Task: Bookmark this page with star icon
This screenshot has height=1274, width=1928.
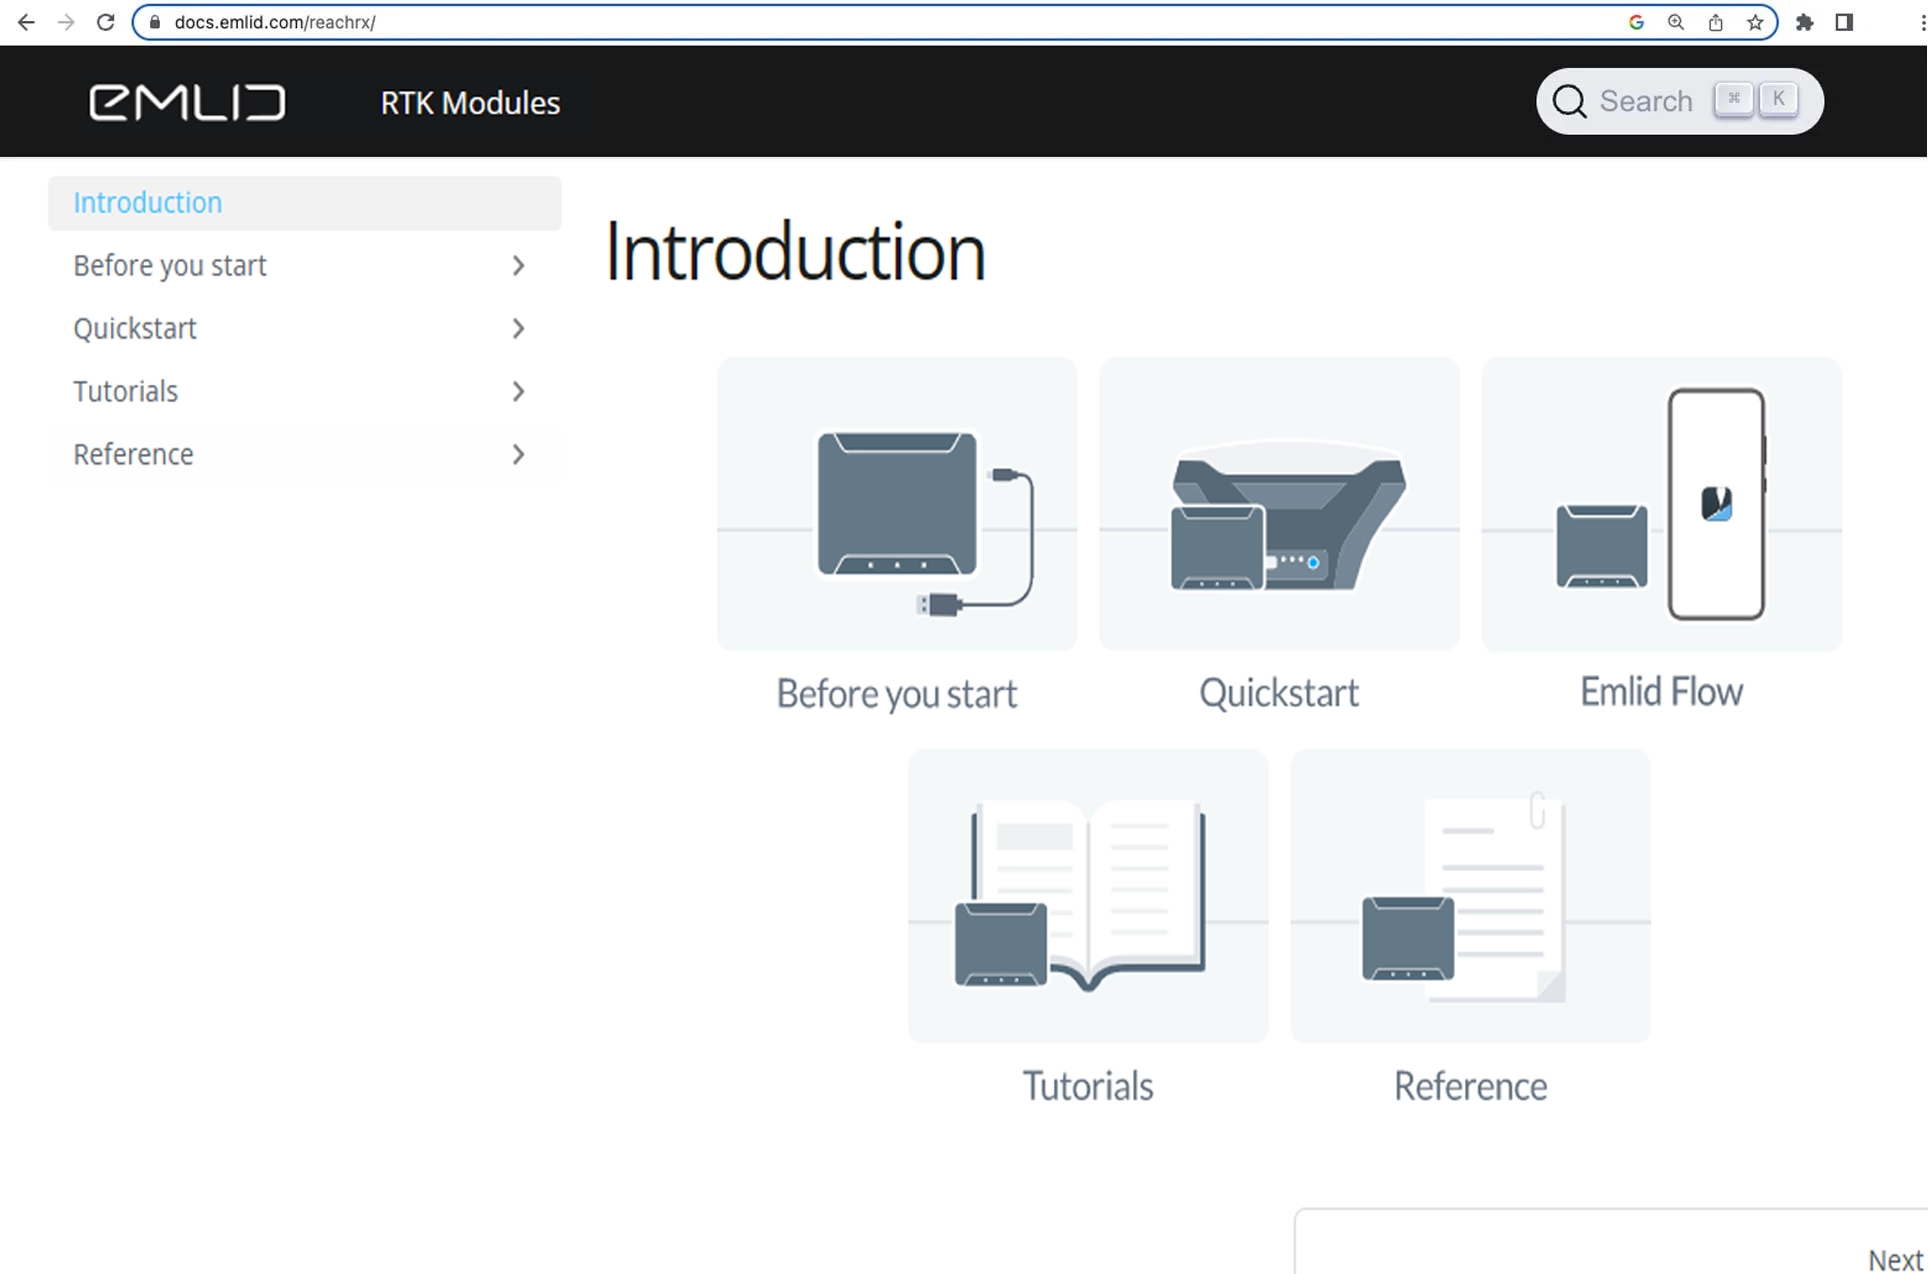Action: point(1755,22)
